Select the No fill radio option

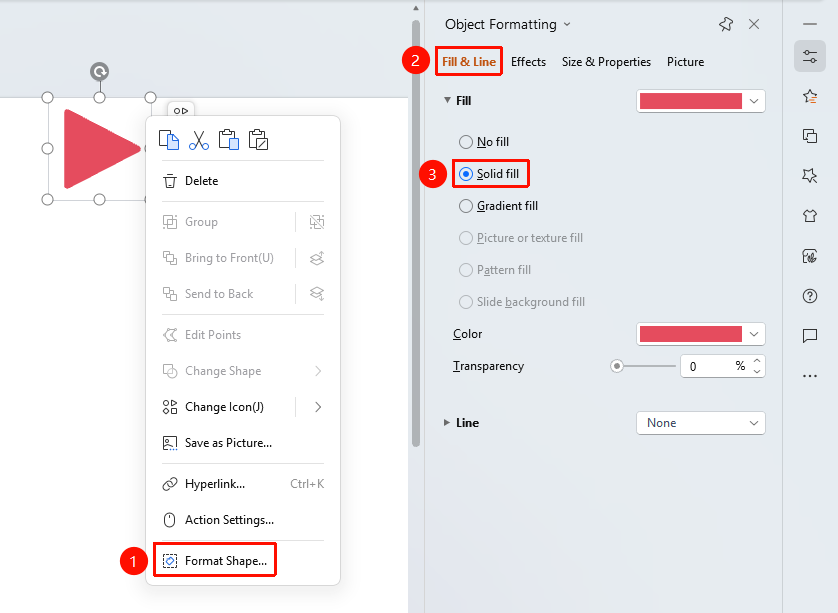pos(484,142)
